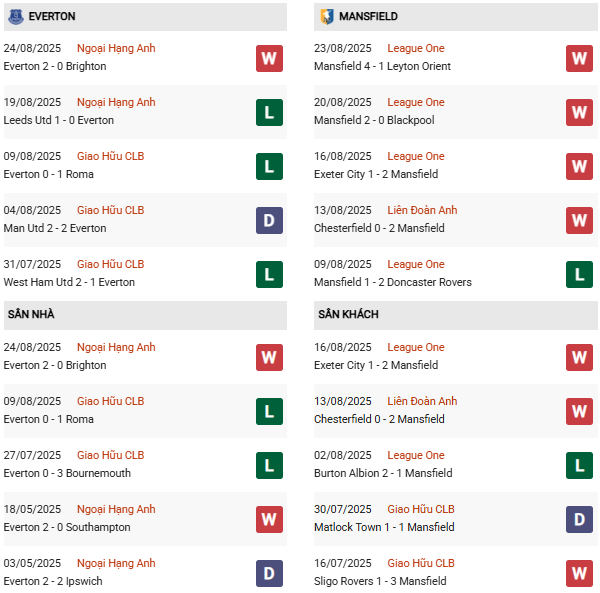Click the W badge for Everton 2-0 Southampton
Viewport: 600px width, 593px height.
click(269, 519)
